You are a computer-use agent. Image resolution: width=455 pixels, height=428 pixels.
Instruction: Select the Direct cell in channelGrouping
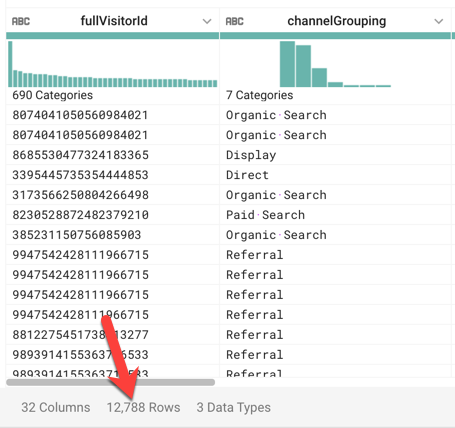coord(335,175)
